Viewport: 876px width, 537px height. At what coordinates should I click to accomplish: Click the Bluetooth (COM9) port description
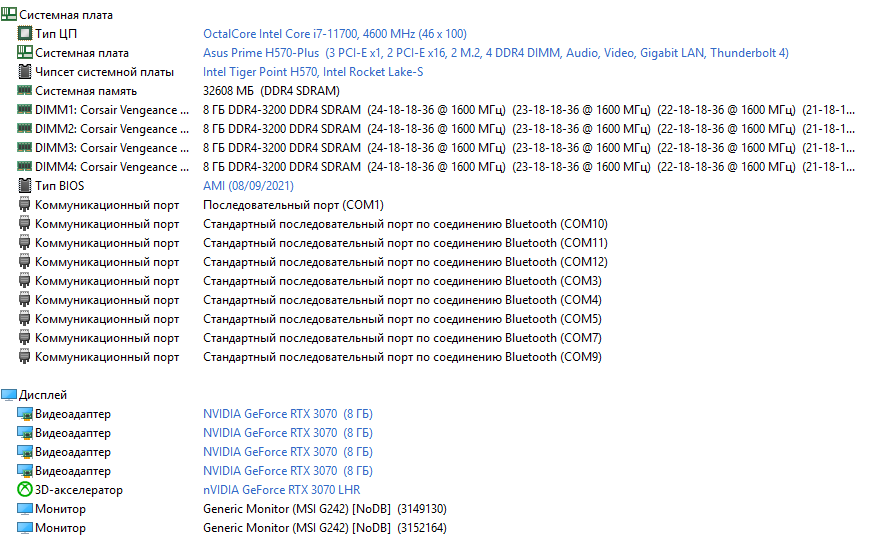(402, 357)
